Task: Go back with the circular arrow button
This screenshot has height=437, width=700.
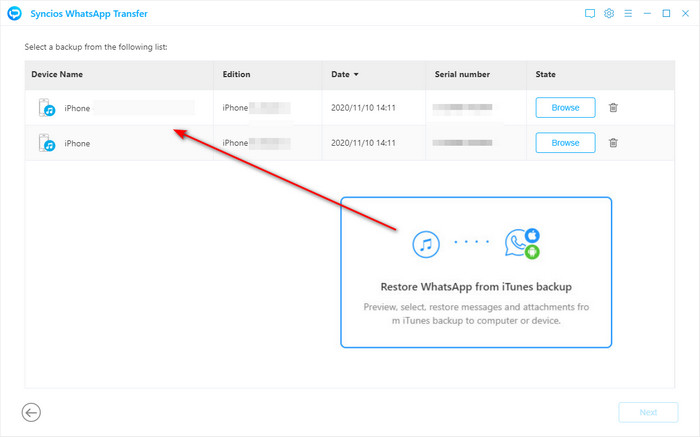Action: coord(31,412)
